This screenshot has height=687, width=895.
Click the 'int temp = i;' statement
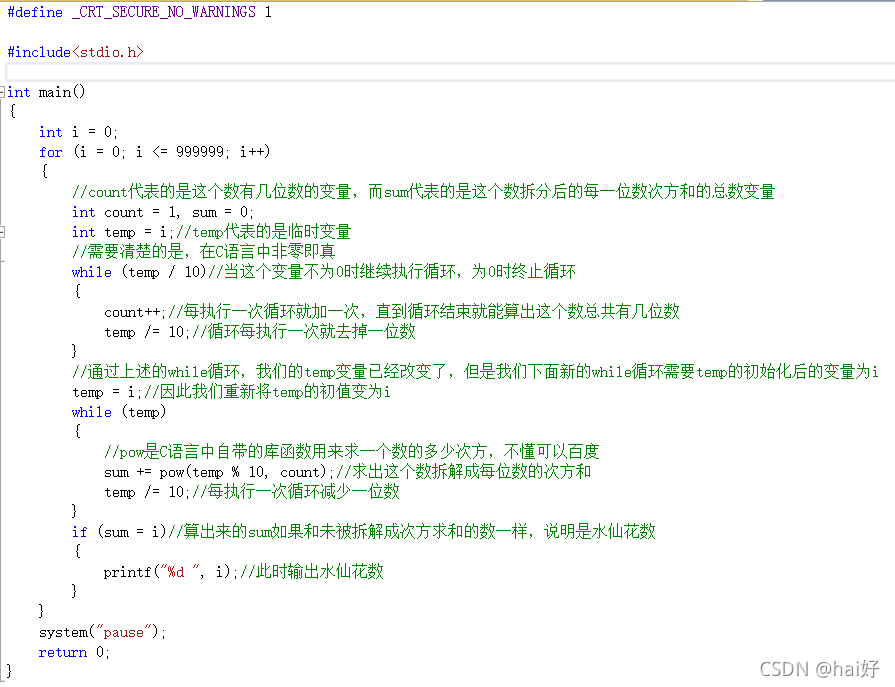pos(122,232)
